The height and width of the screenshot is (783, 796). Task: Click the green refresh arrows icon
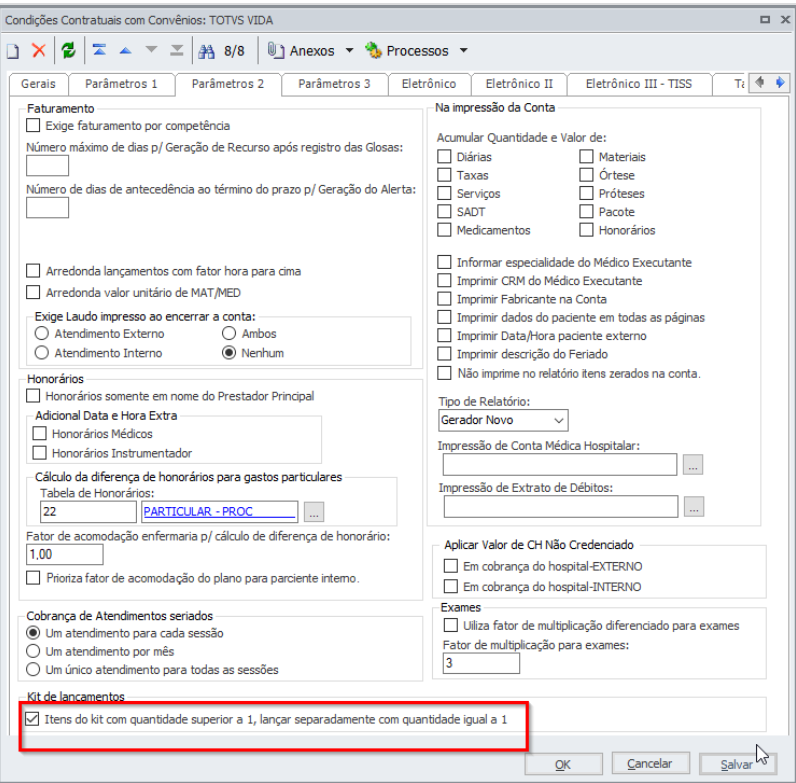point(69,50)
